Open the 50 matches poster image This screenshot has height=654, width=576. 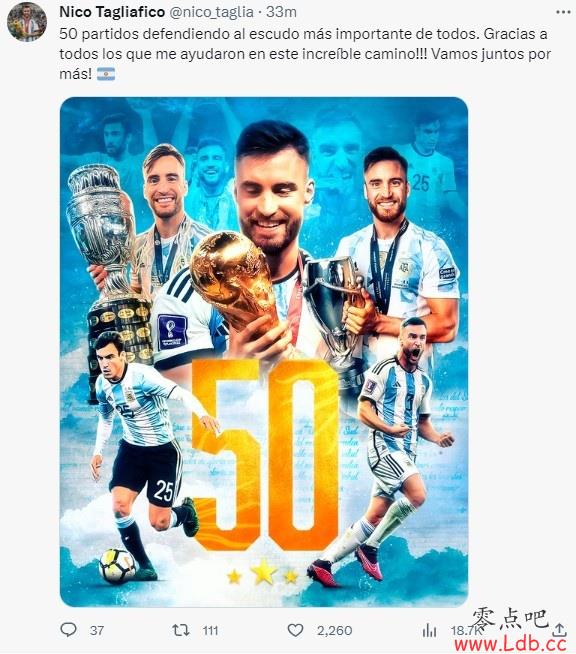[264, 352]
